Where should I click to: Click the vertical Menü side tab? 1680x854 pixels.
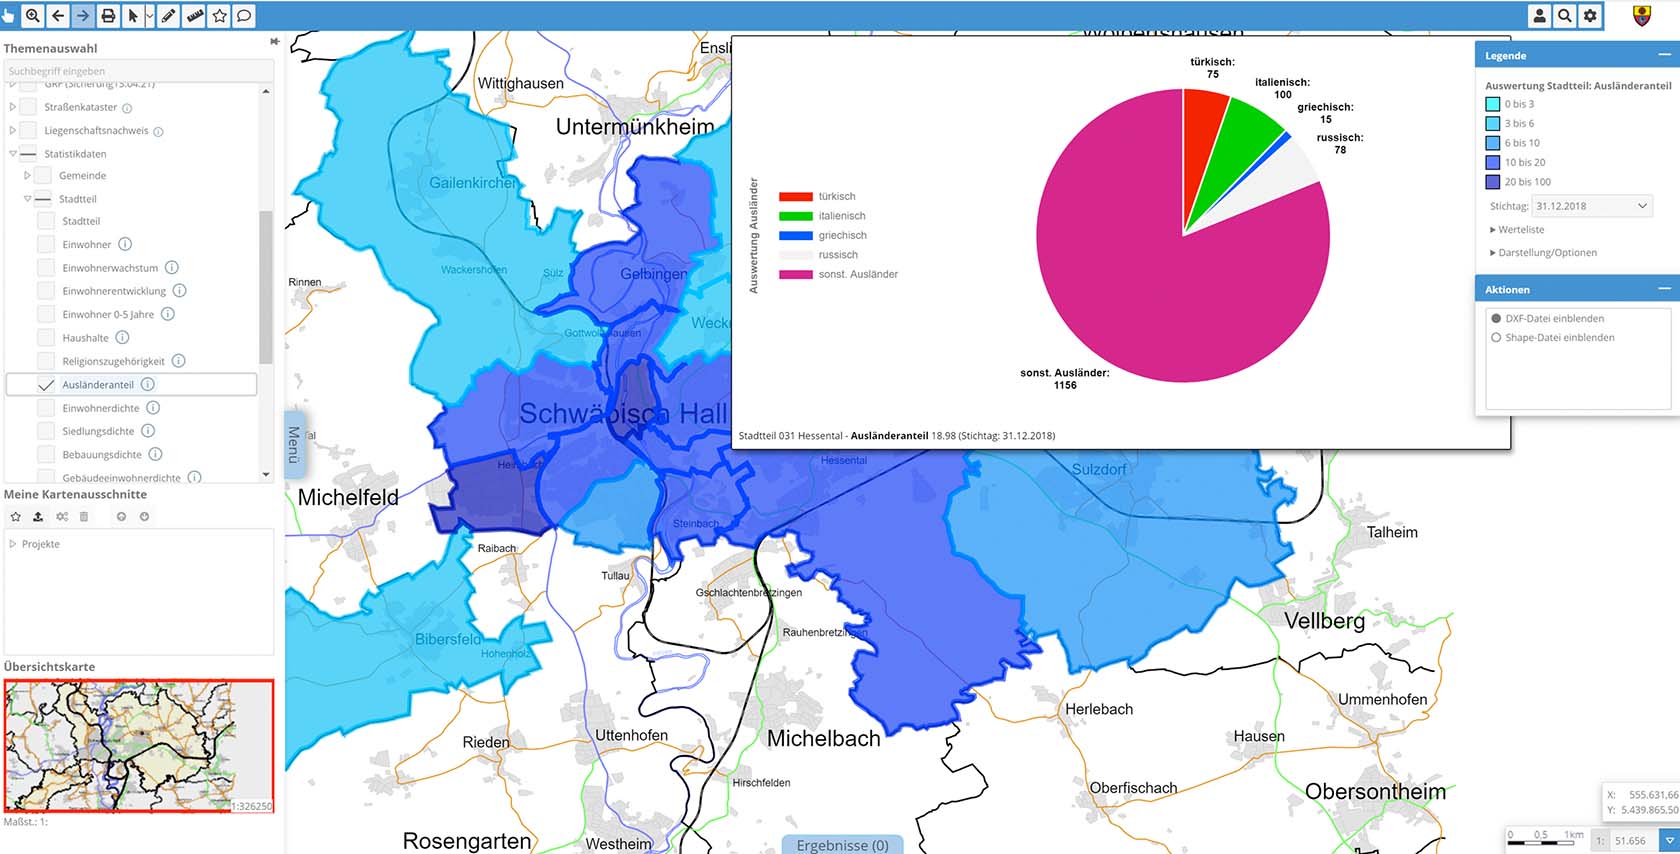294,444
